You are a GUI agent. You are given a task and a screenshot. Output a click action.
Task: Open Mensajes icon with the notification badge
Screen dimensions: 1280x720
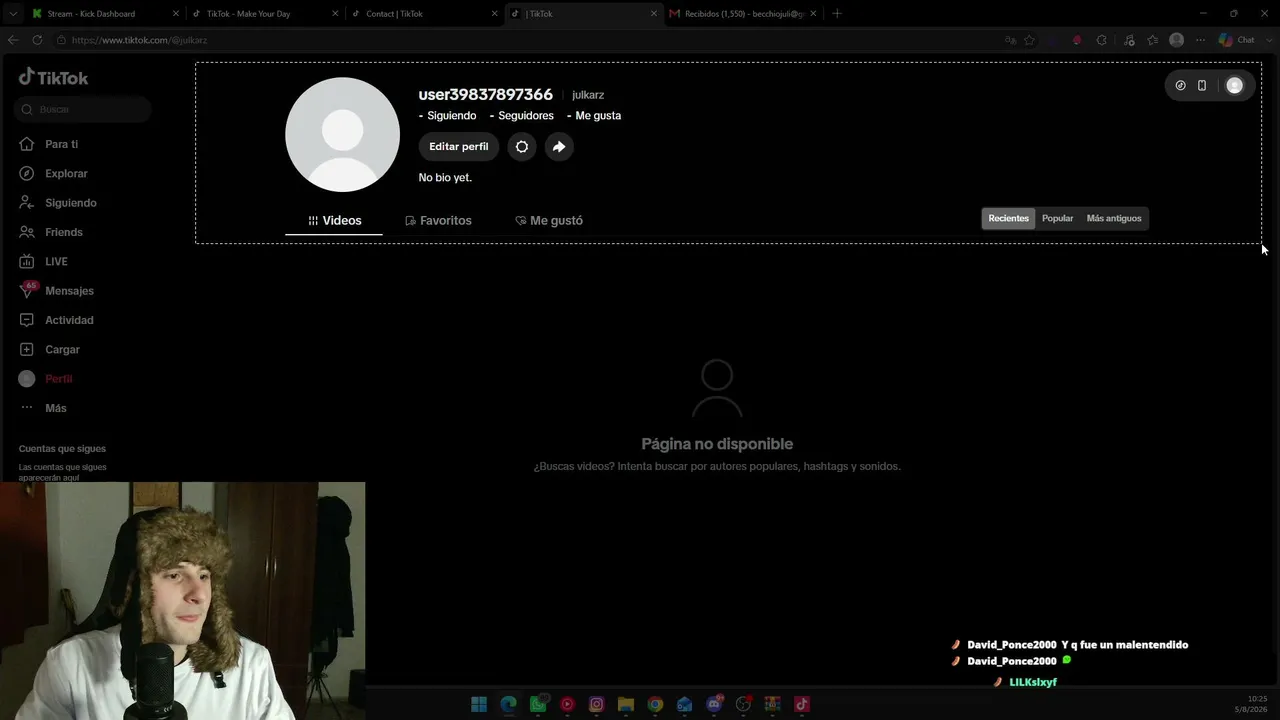[27, 290]
